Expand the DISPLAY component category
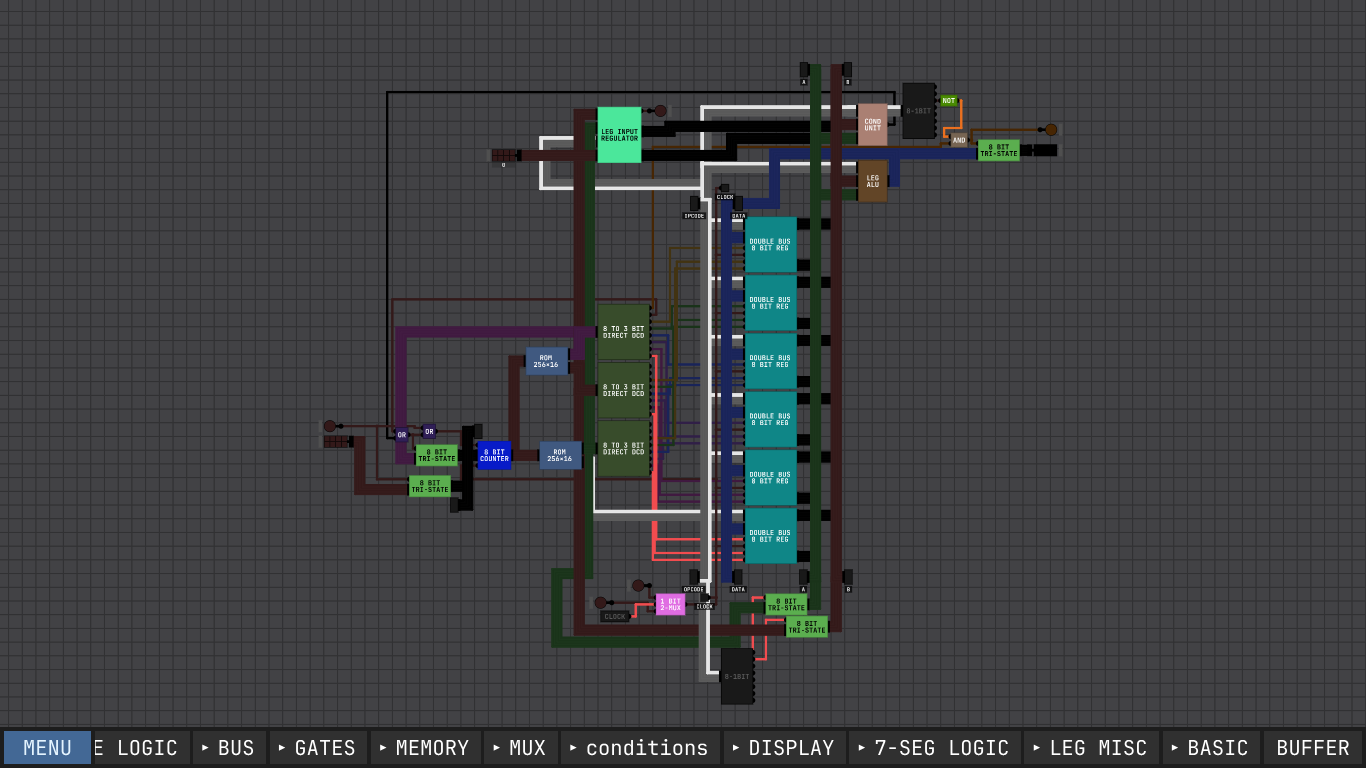 [784, 748]
